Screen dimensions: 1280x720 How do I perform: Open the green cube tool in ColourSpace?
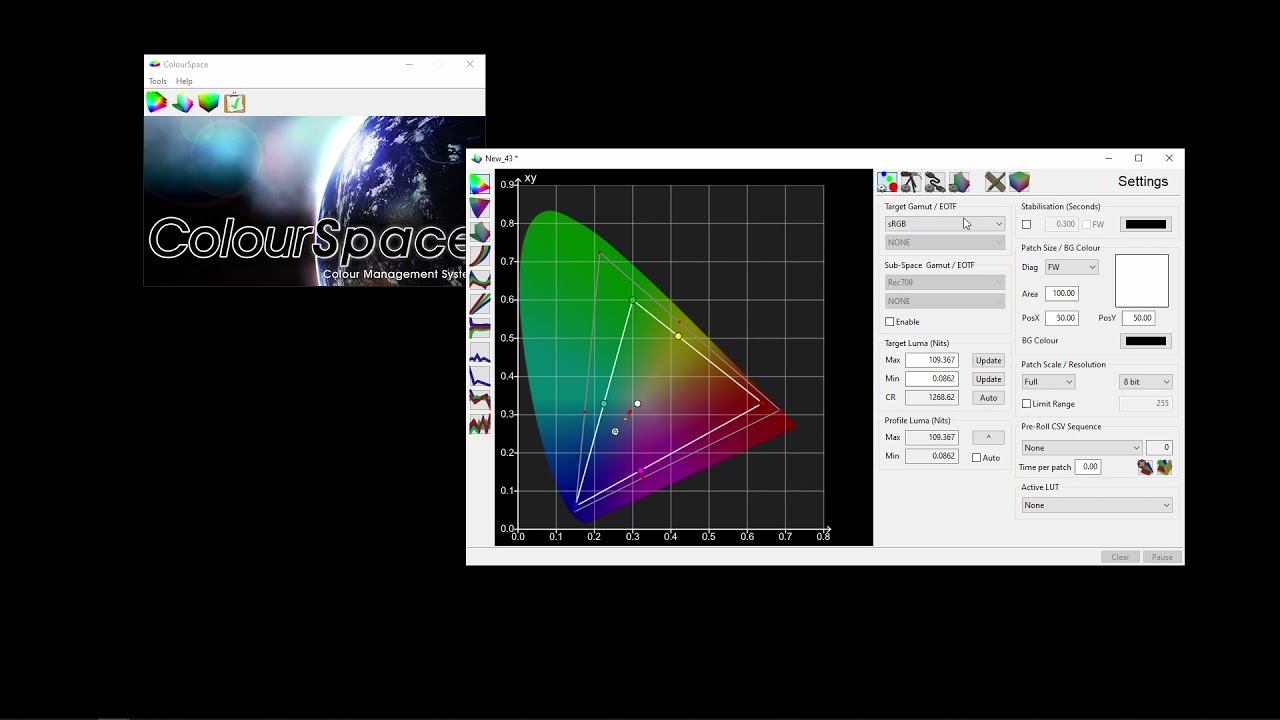[x=208, y=102]
